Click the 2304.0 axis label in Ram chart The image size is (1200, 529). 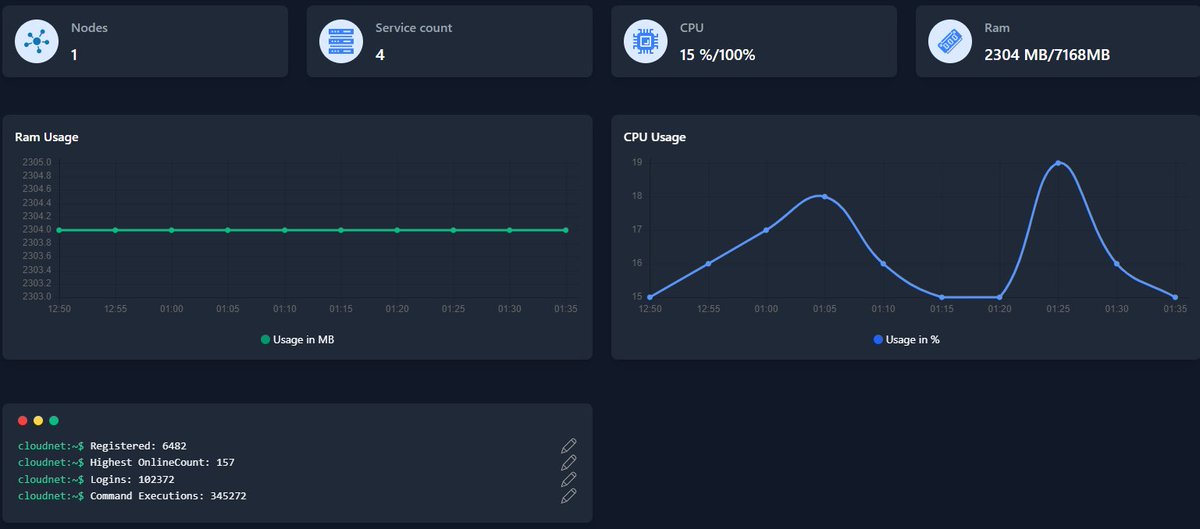click(37, 230)
